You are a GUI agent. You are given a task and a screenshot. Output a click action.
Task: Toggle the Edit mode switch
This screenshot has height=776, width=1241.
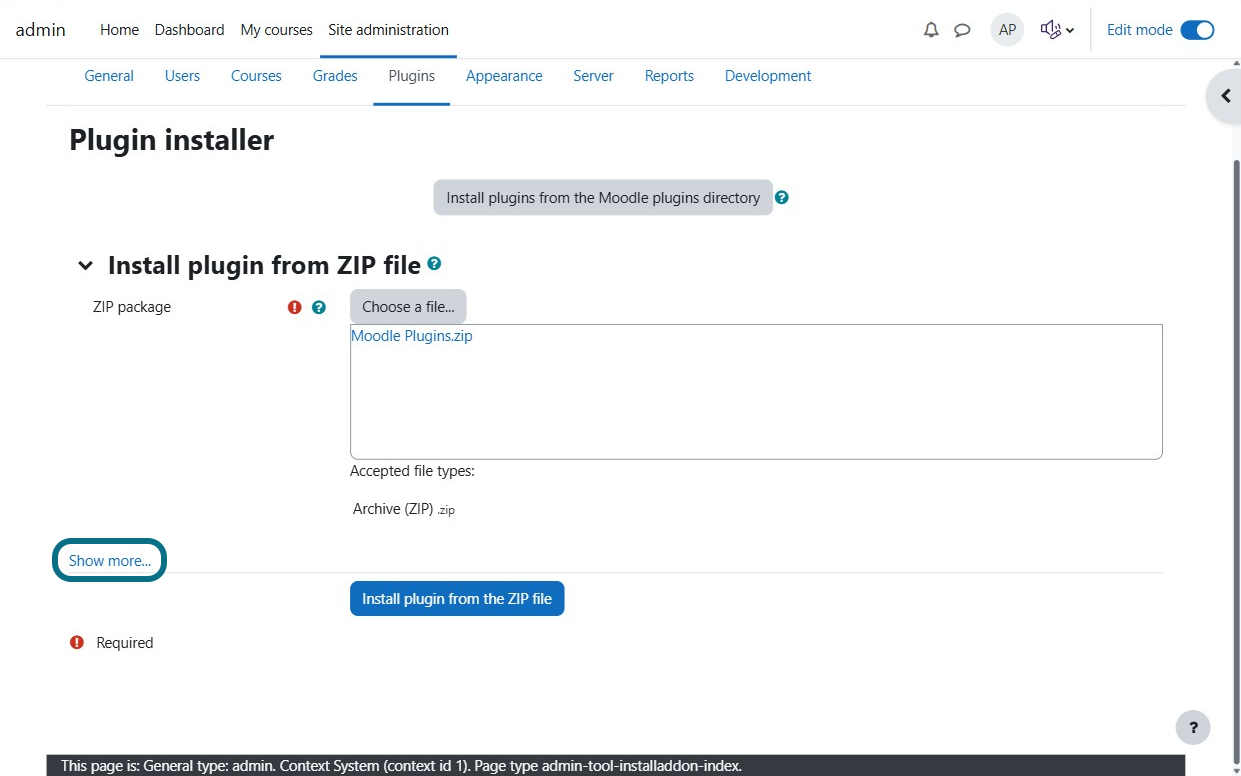(1197, 30)
